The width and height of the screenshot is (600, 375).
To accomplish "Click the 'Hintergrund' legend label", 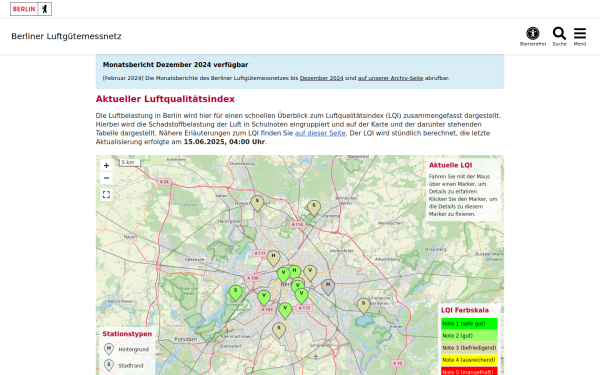I will [x=134, y=349].
